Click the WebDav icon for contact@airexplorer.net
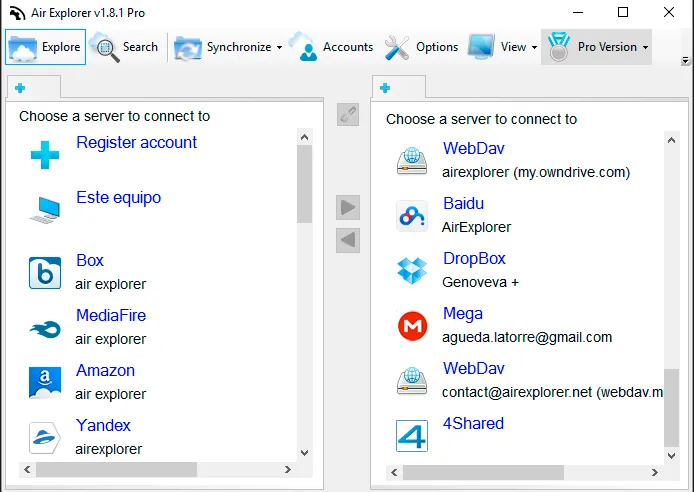 (x=412, y=381)
